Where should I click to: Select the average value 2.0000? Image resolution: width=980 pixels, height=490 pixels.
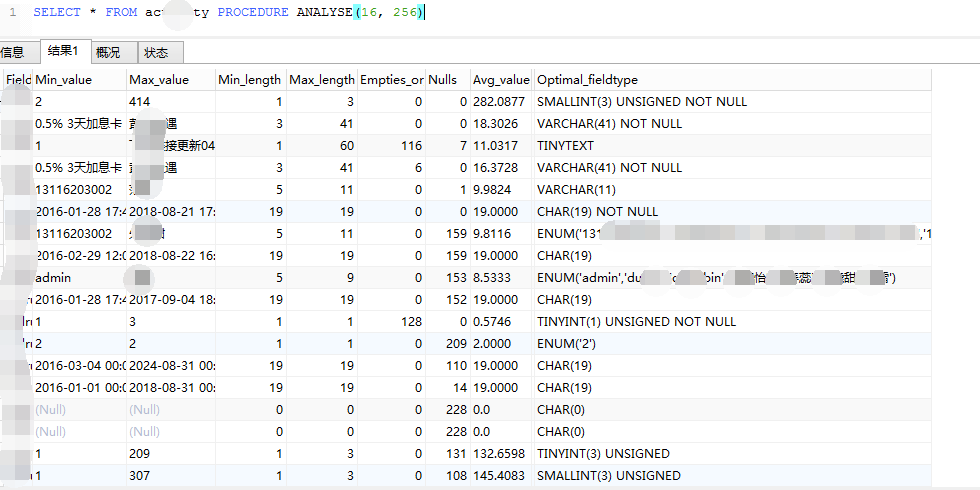point(501,343)
